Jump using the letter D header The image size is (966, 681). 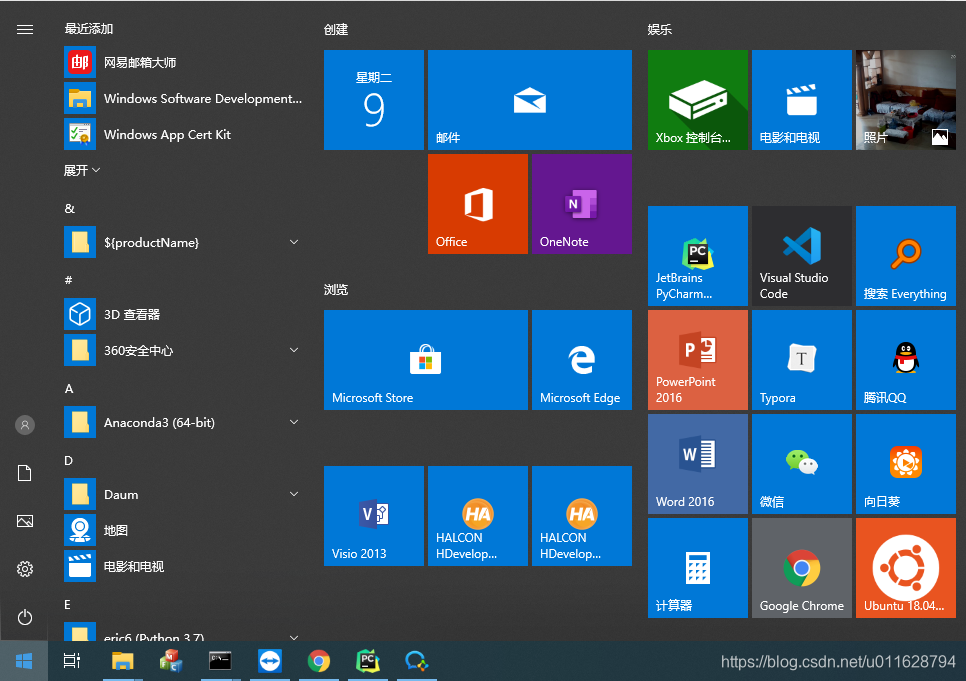point(68,461)
